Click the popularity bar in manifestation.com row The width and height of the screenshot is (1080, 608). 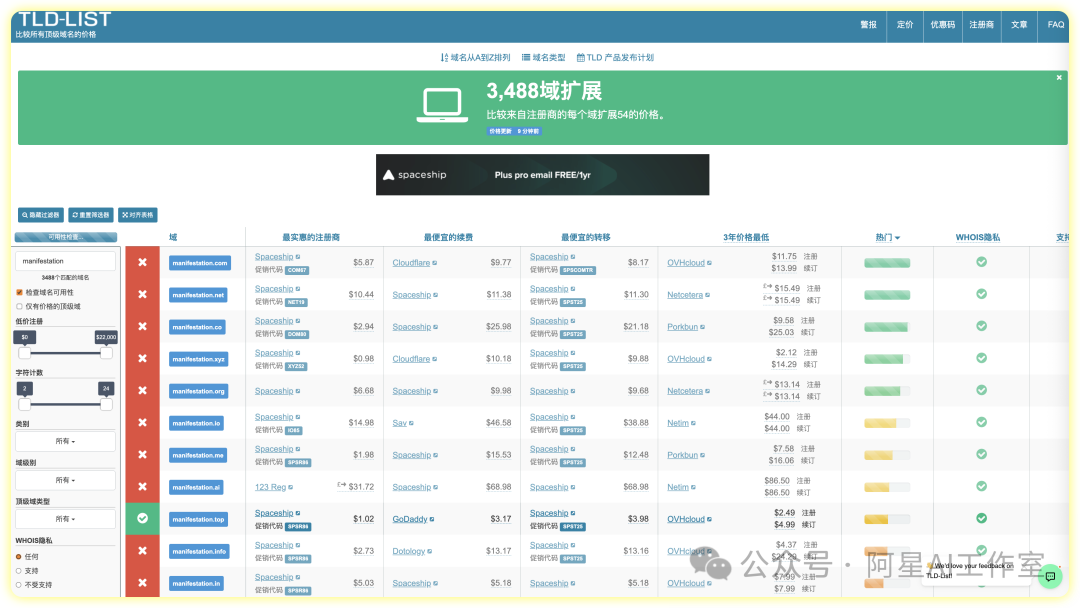(x=887, y=263)
